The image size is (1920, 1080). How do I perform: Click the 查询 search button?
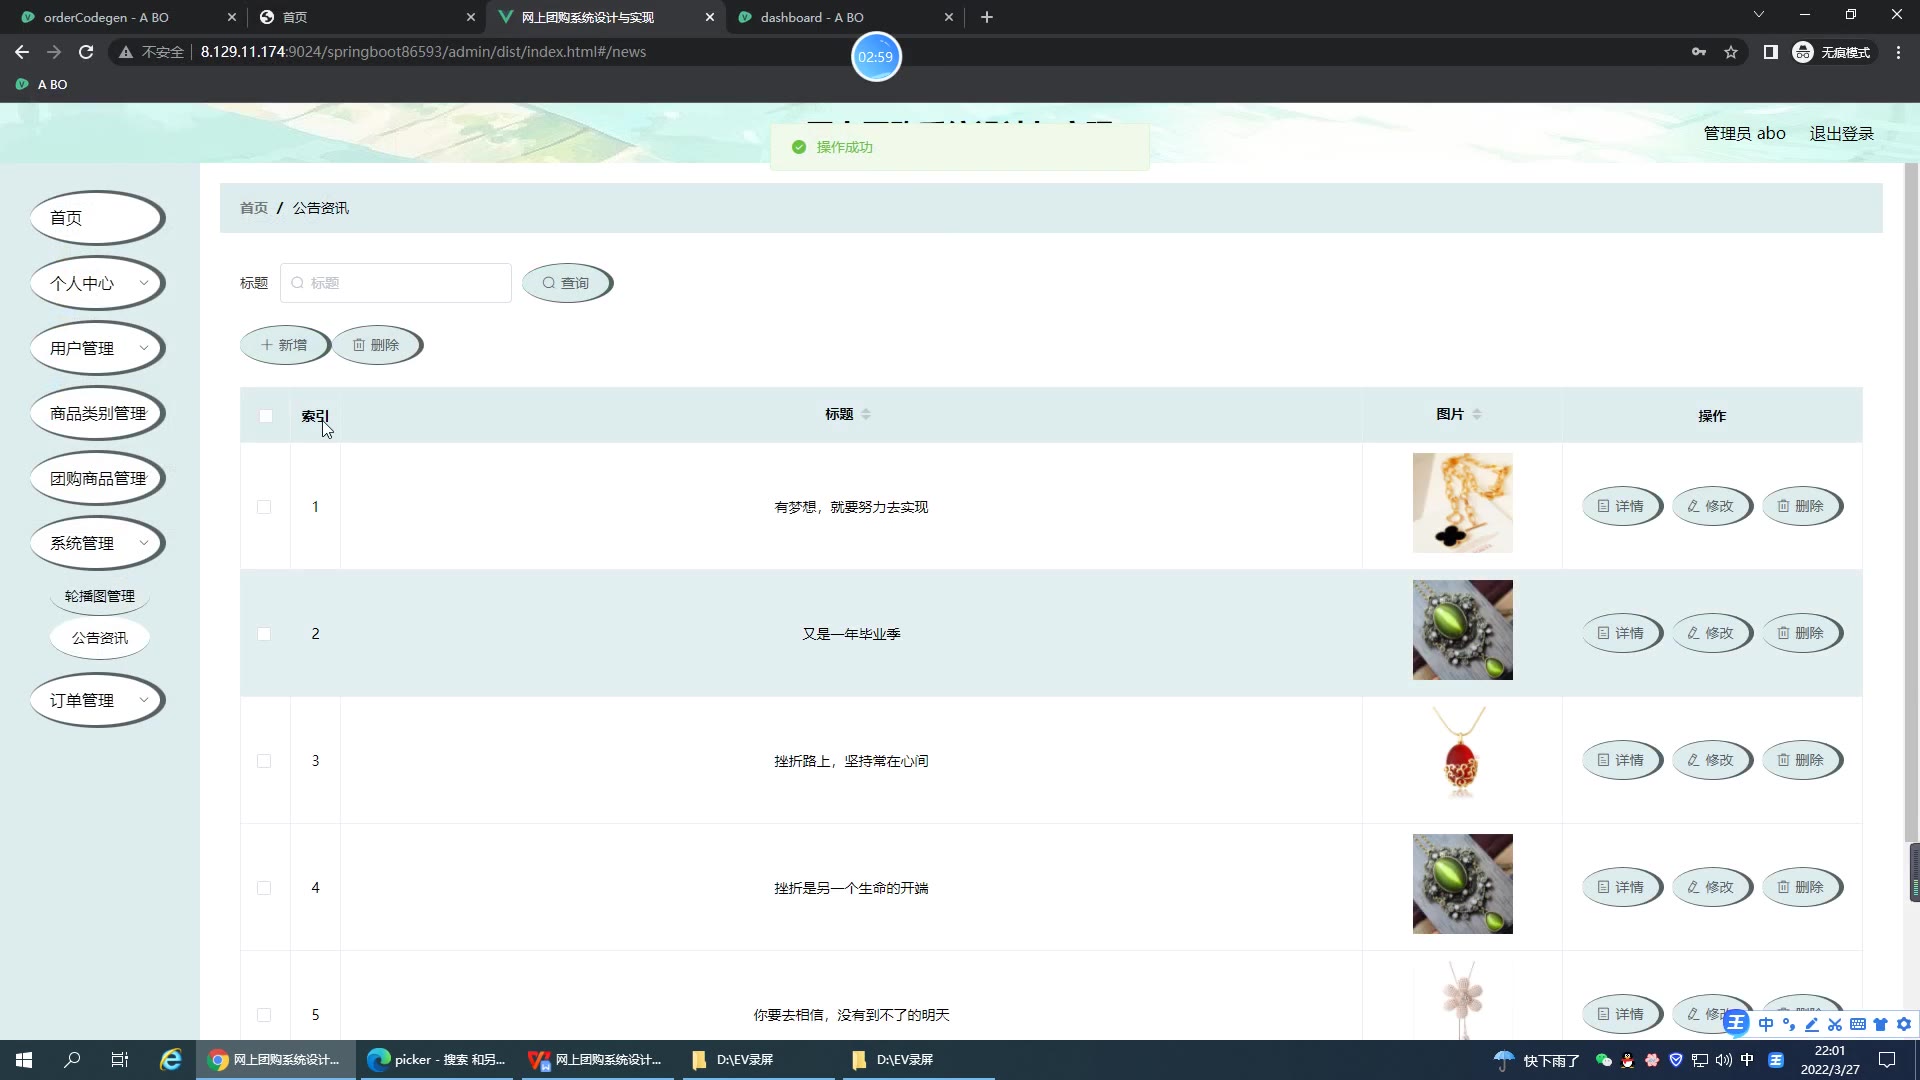click(566, 283)
